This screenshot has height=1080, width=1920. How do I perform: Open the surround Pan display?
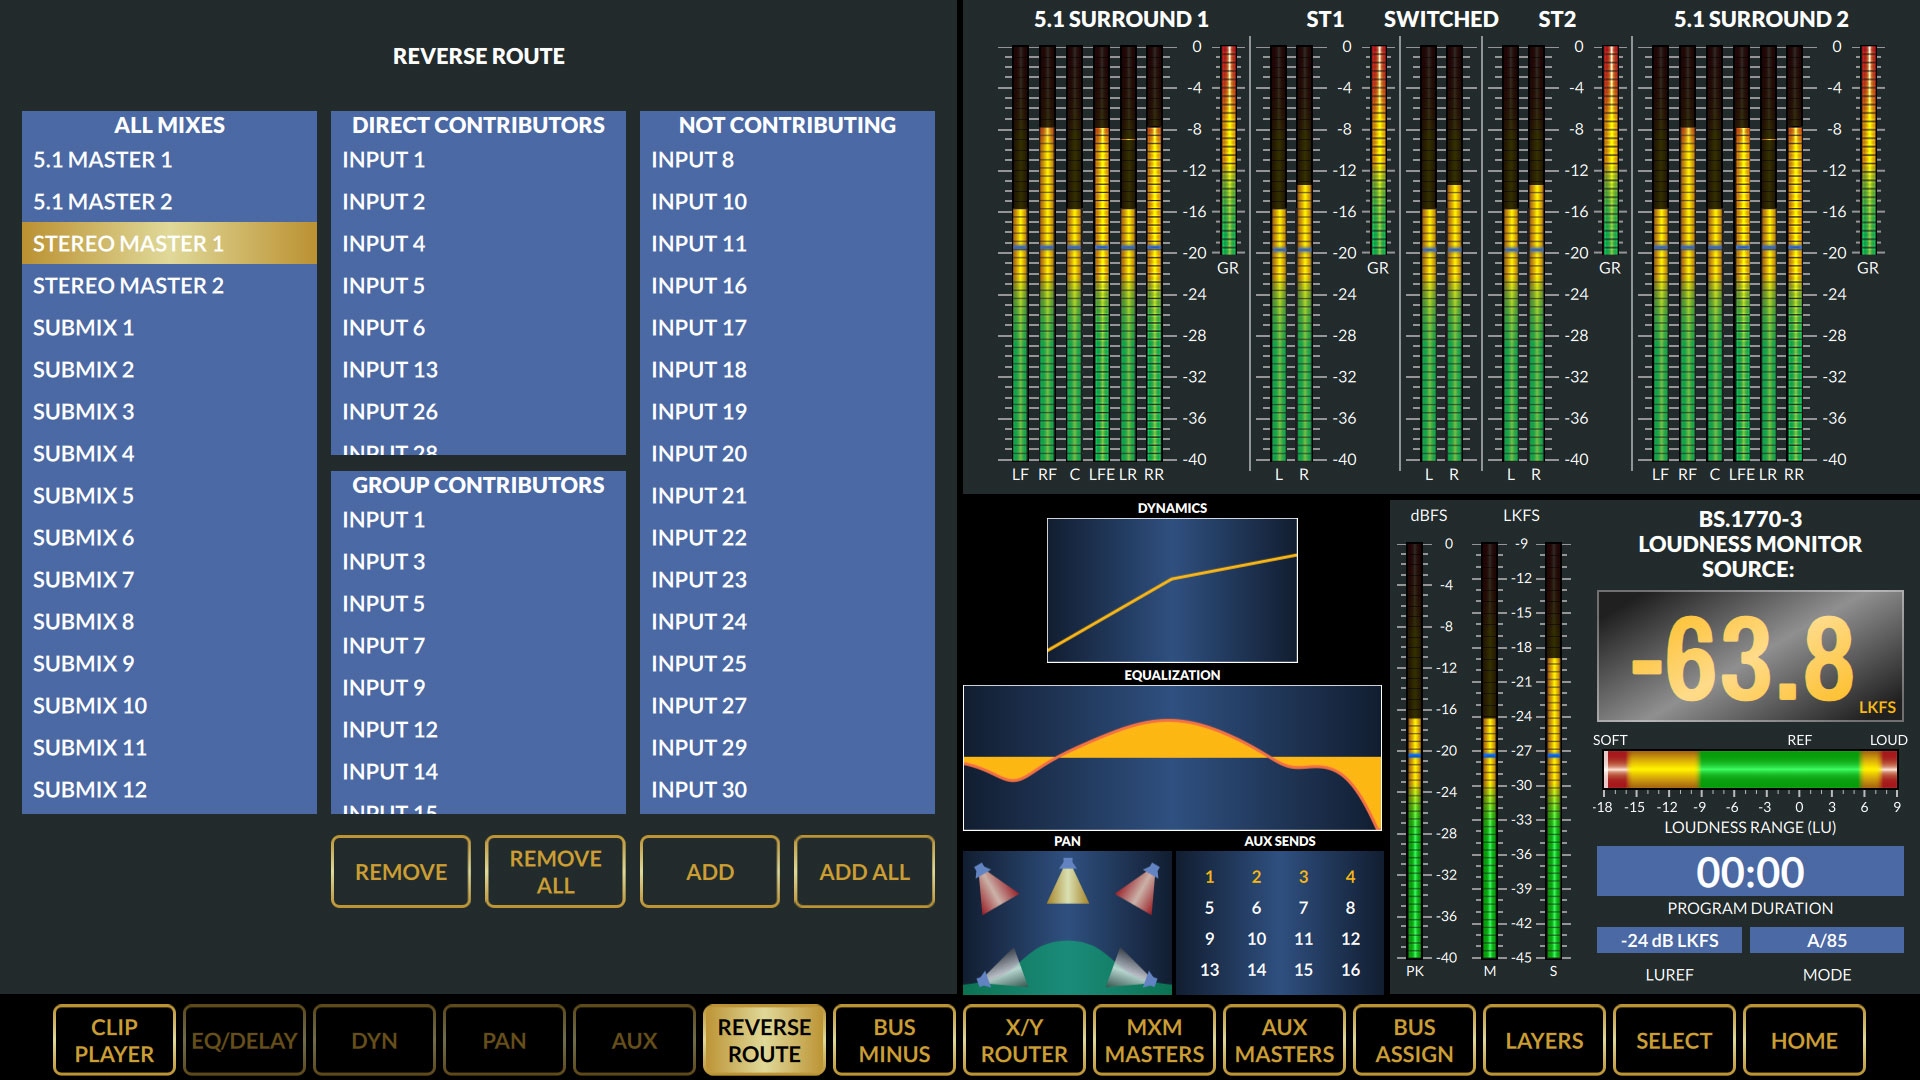(1067, 923)
